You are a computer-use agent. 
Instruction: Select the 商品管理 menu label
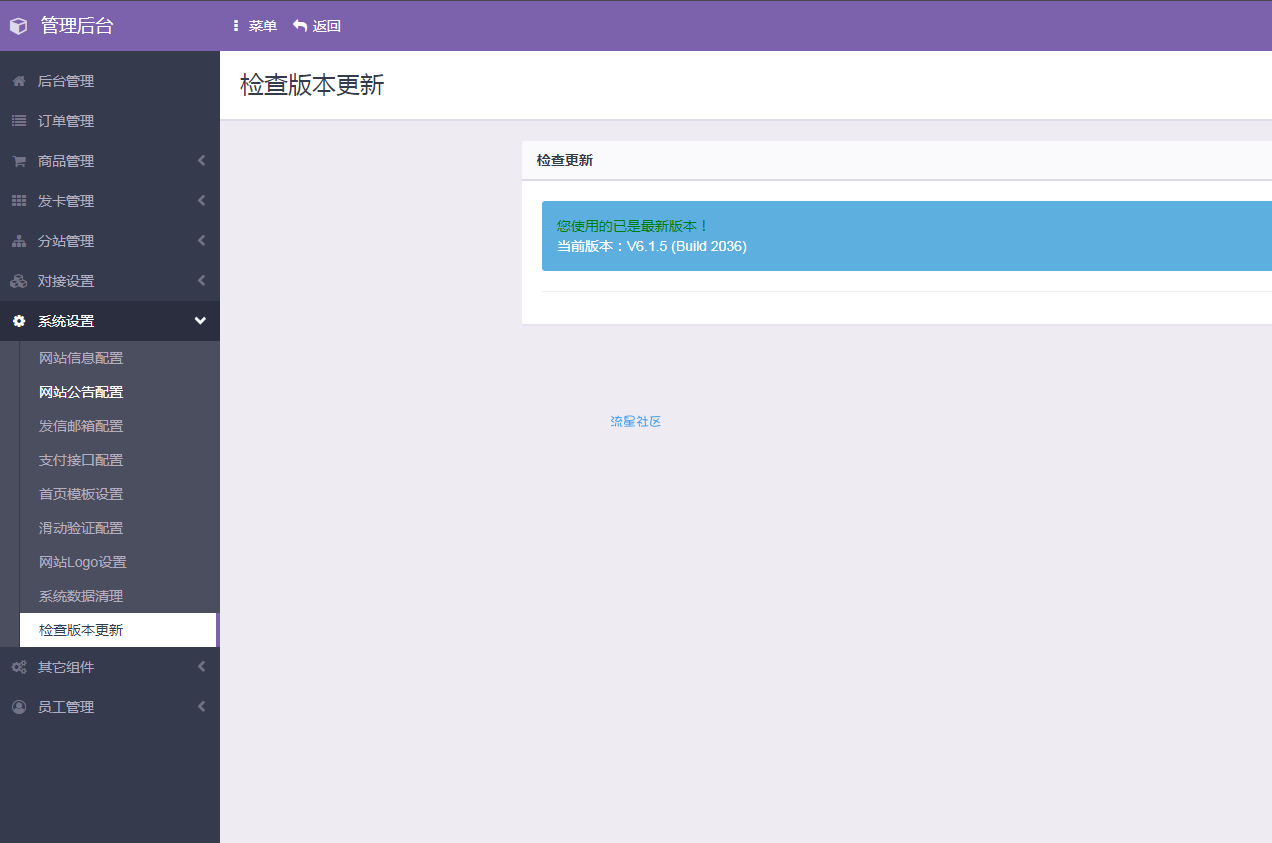click(66, 161)
